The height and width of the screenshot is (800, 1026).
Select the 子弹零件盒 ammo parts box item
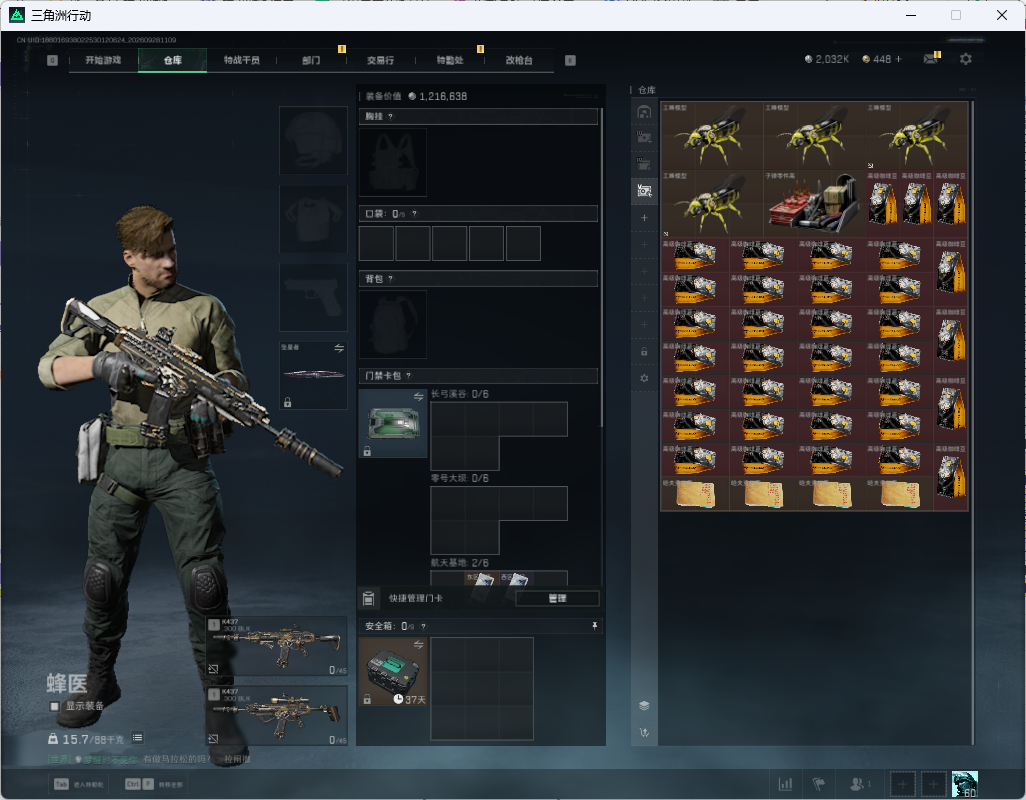click(x=814, y=203)
